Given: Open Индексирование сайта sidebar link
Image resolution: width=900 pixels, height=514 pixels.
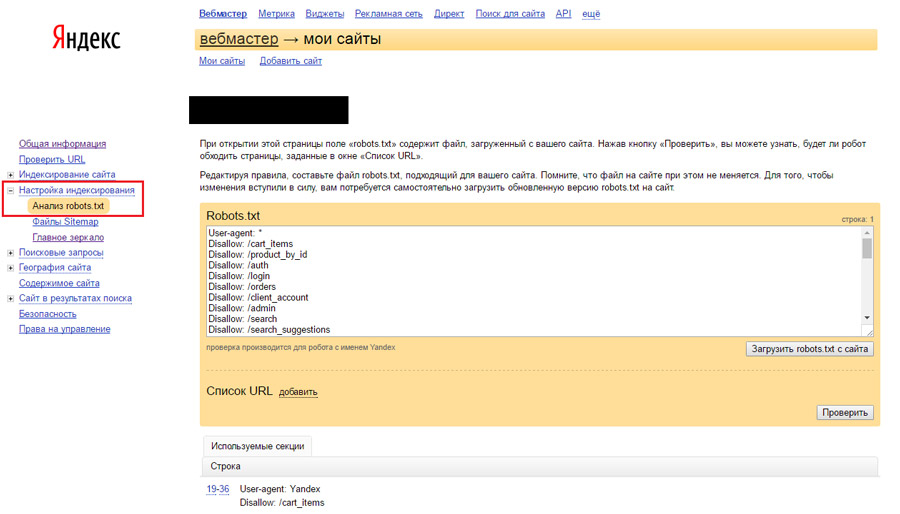Looking at the screenshot, I should tap(67, 174).
